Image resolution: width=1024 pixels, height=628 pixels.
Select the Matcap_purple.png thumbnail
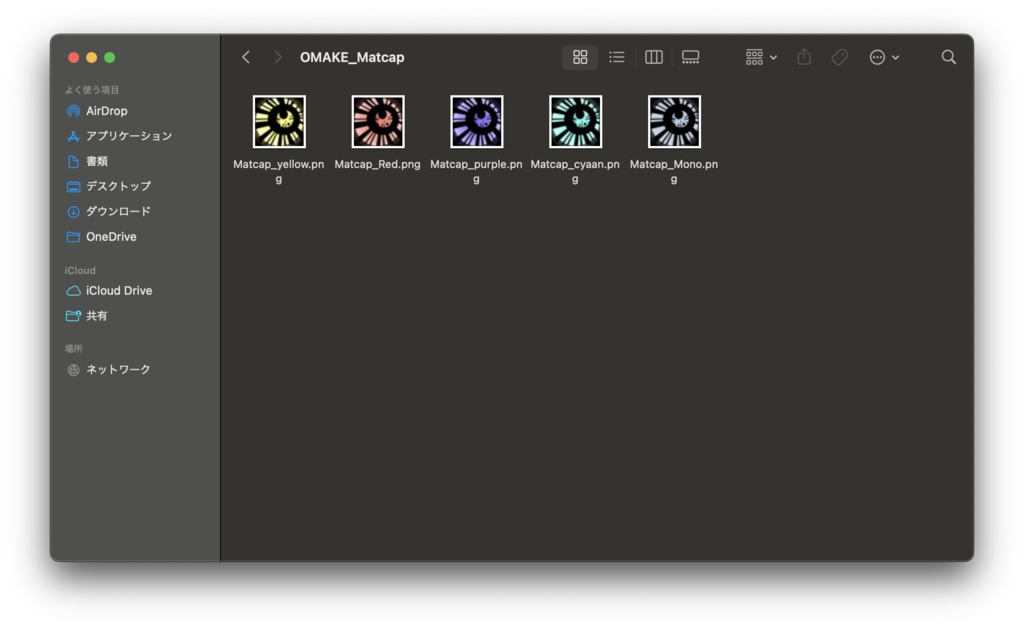pos(477,121)
